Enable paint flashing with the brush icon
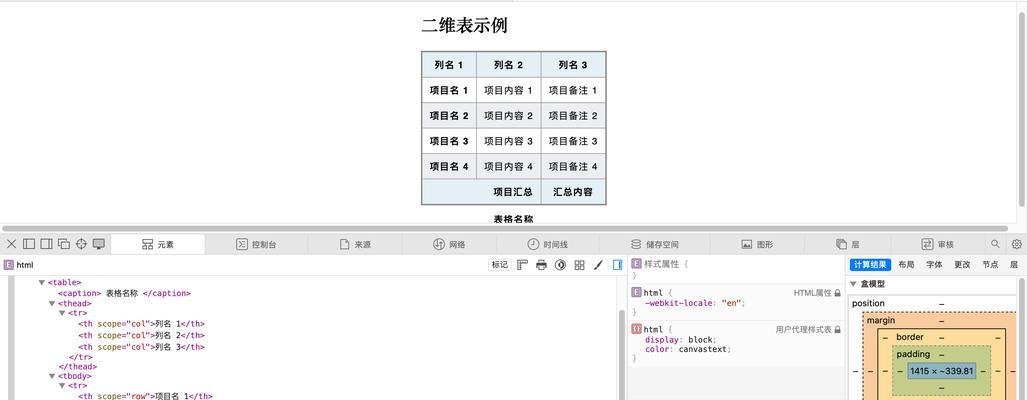1027x400 pixels. tap(598, 264)
